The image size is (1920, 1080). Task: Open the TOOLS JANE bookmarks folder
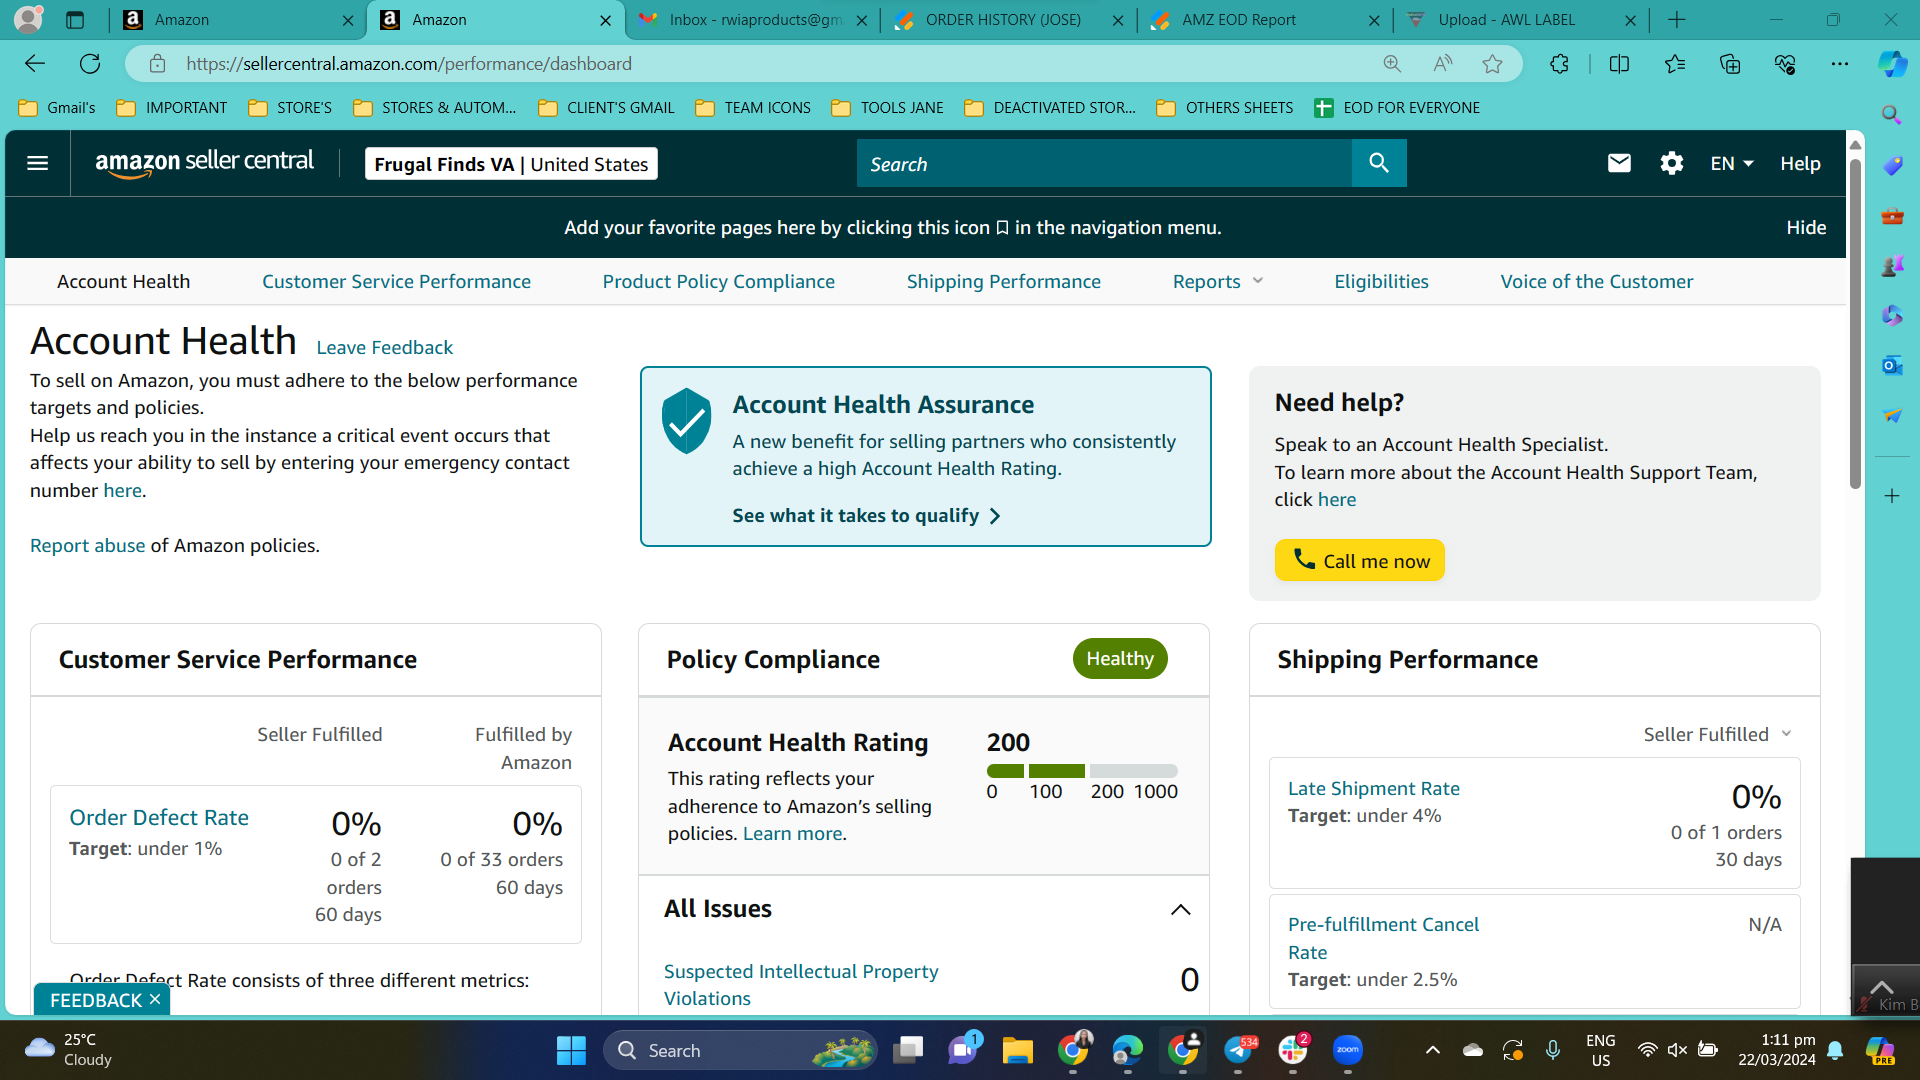[x=887, y=108]
